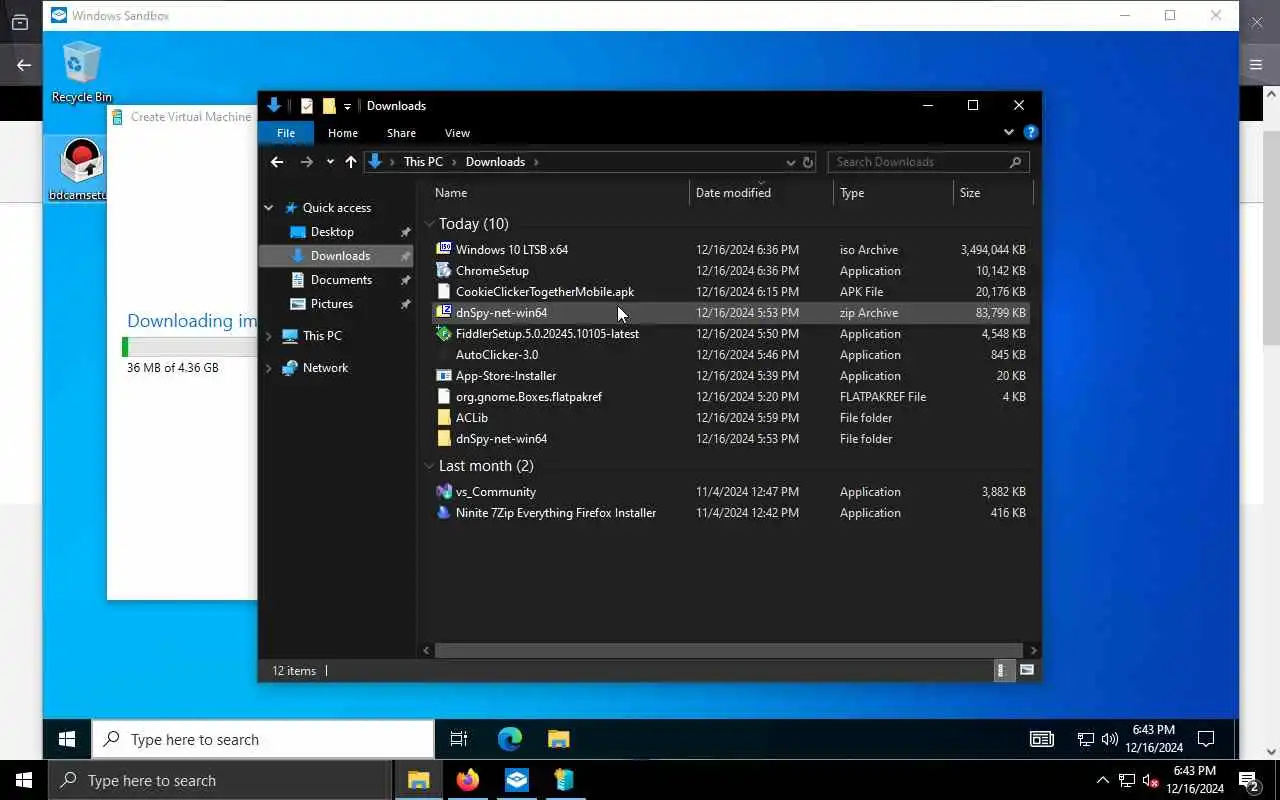Open Task View in sandbox taskbar

[459, 739]
